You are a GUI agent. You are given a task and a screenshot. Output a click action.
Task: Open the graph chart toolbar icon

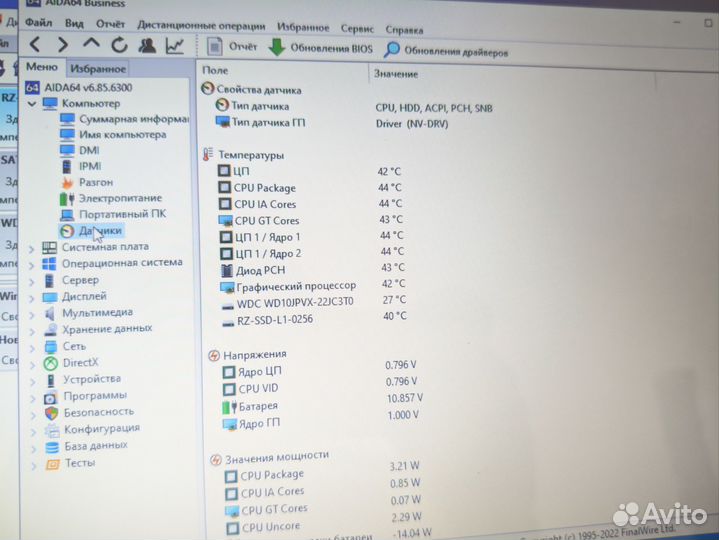[x=175, y=46]
